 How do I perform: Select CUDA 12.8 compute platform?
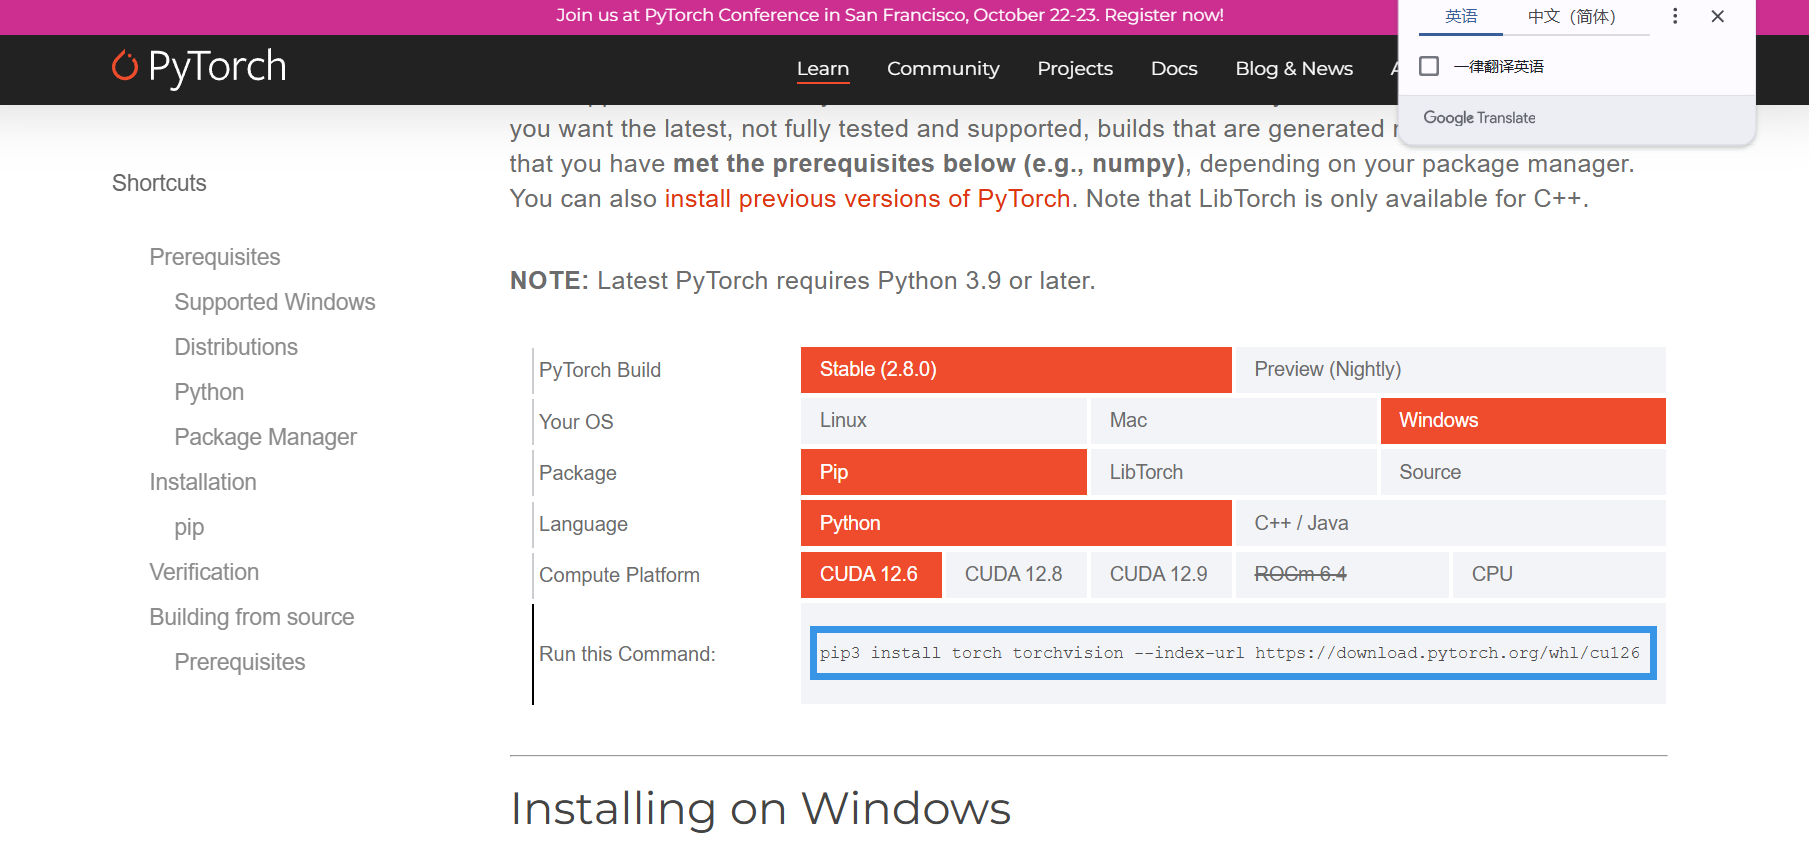1016,575
